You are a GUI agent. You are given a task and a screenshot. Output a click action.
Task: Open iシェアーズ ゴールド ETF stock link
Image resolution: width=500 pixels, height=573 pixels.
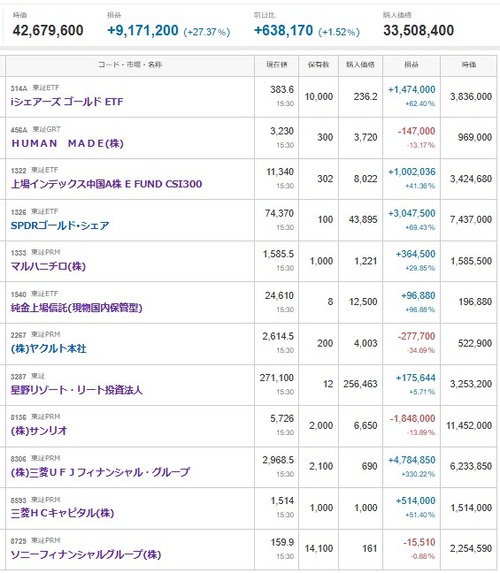(x=67, y=102)
